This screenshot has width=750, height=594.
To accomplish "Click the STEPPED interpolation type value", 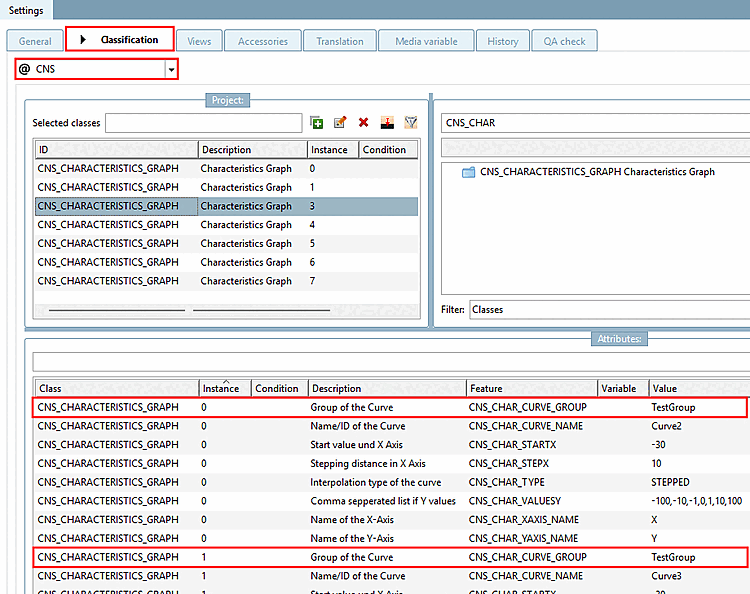I will tap(670, 482).
